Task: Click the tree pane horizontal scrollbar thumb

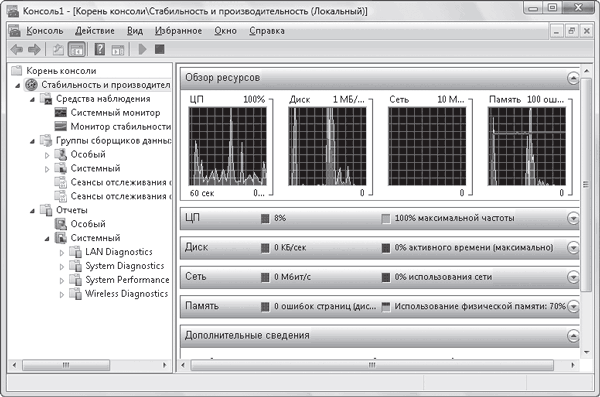Action: coord(66,365)
